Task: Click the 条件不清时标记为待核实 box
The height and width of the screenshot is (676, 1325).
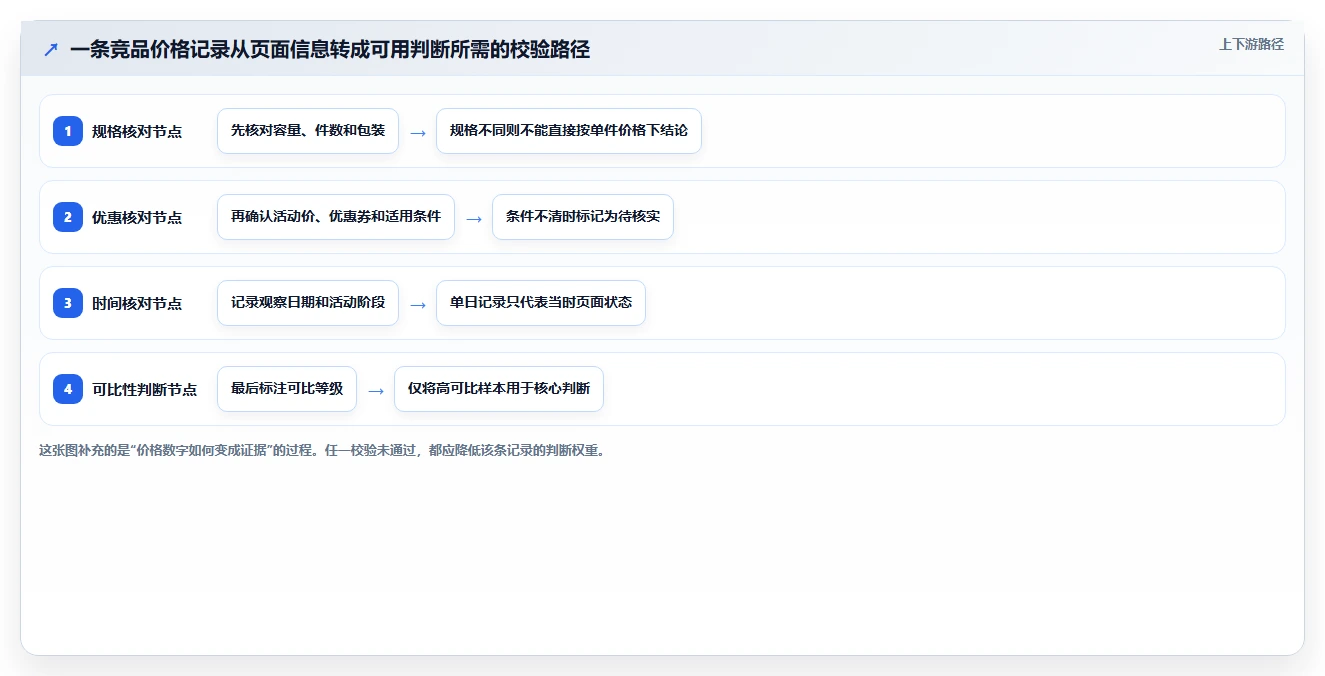Action: click(583, 217)
